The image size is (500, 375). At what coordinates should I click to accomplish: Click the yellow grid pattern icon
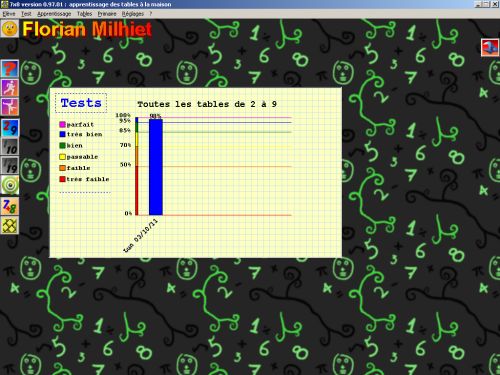coord(10,225)
